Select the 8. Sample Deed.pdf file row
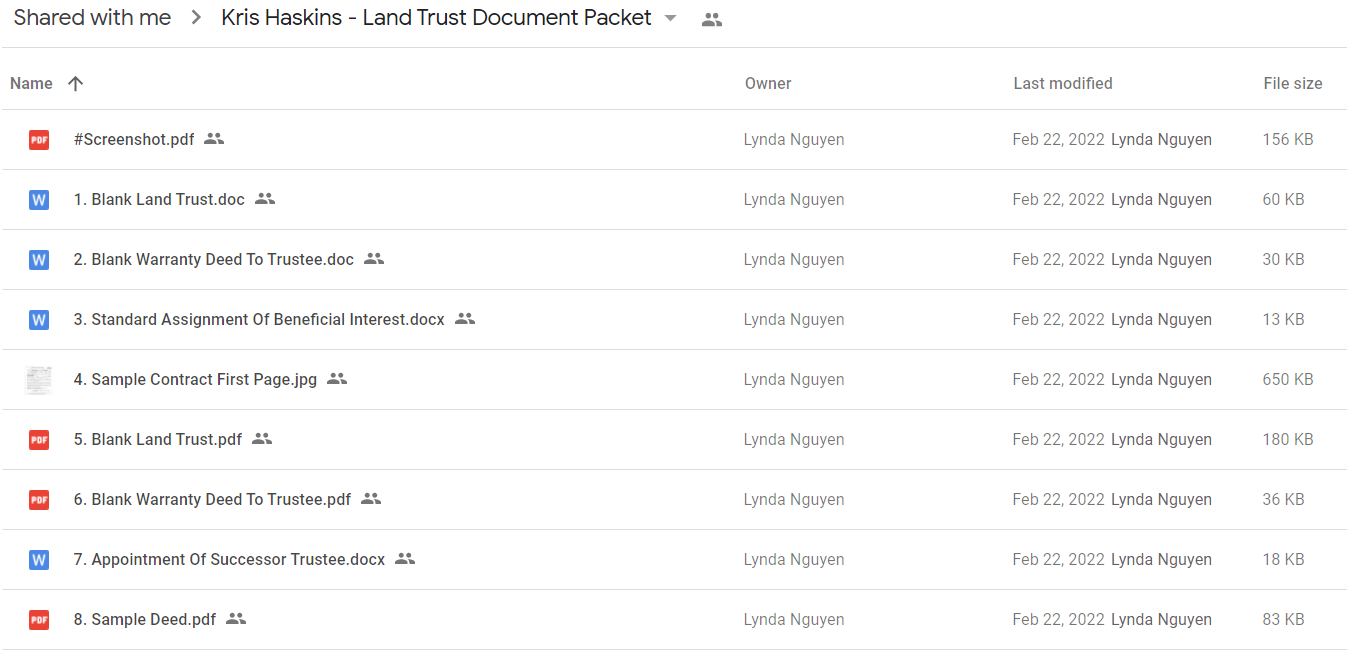Image resolution: width=1347 pixels, height=650 pixels. [673, 620]
